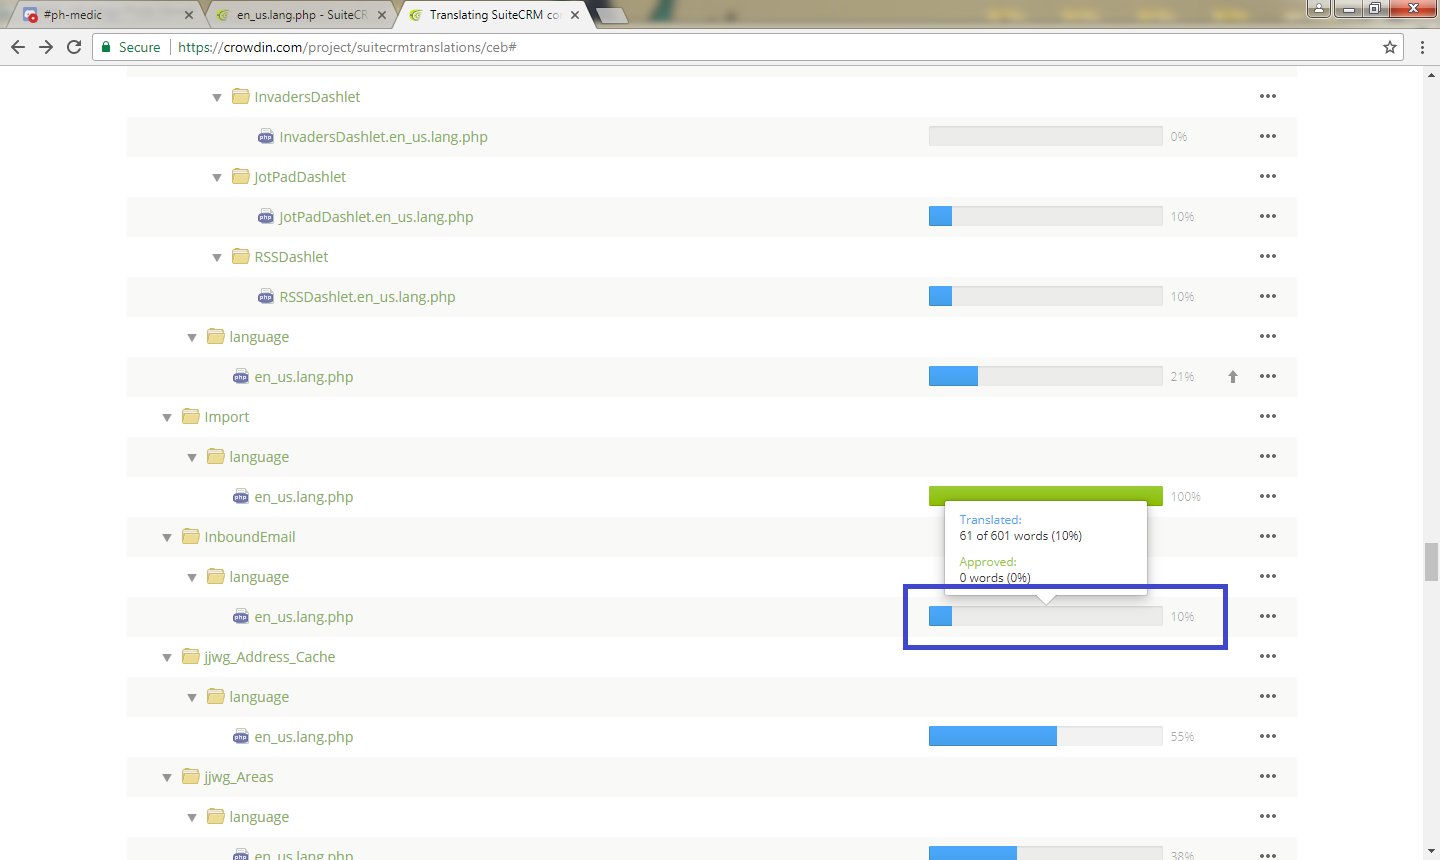The height and width of the screenshot is (860, 1440).
Task: Click the InboundEmail folder icon
Action: 191,536
